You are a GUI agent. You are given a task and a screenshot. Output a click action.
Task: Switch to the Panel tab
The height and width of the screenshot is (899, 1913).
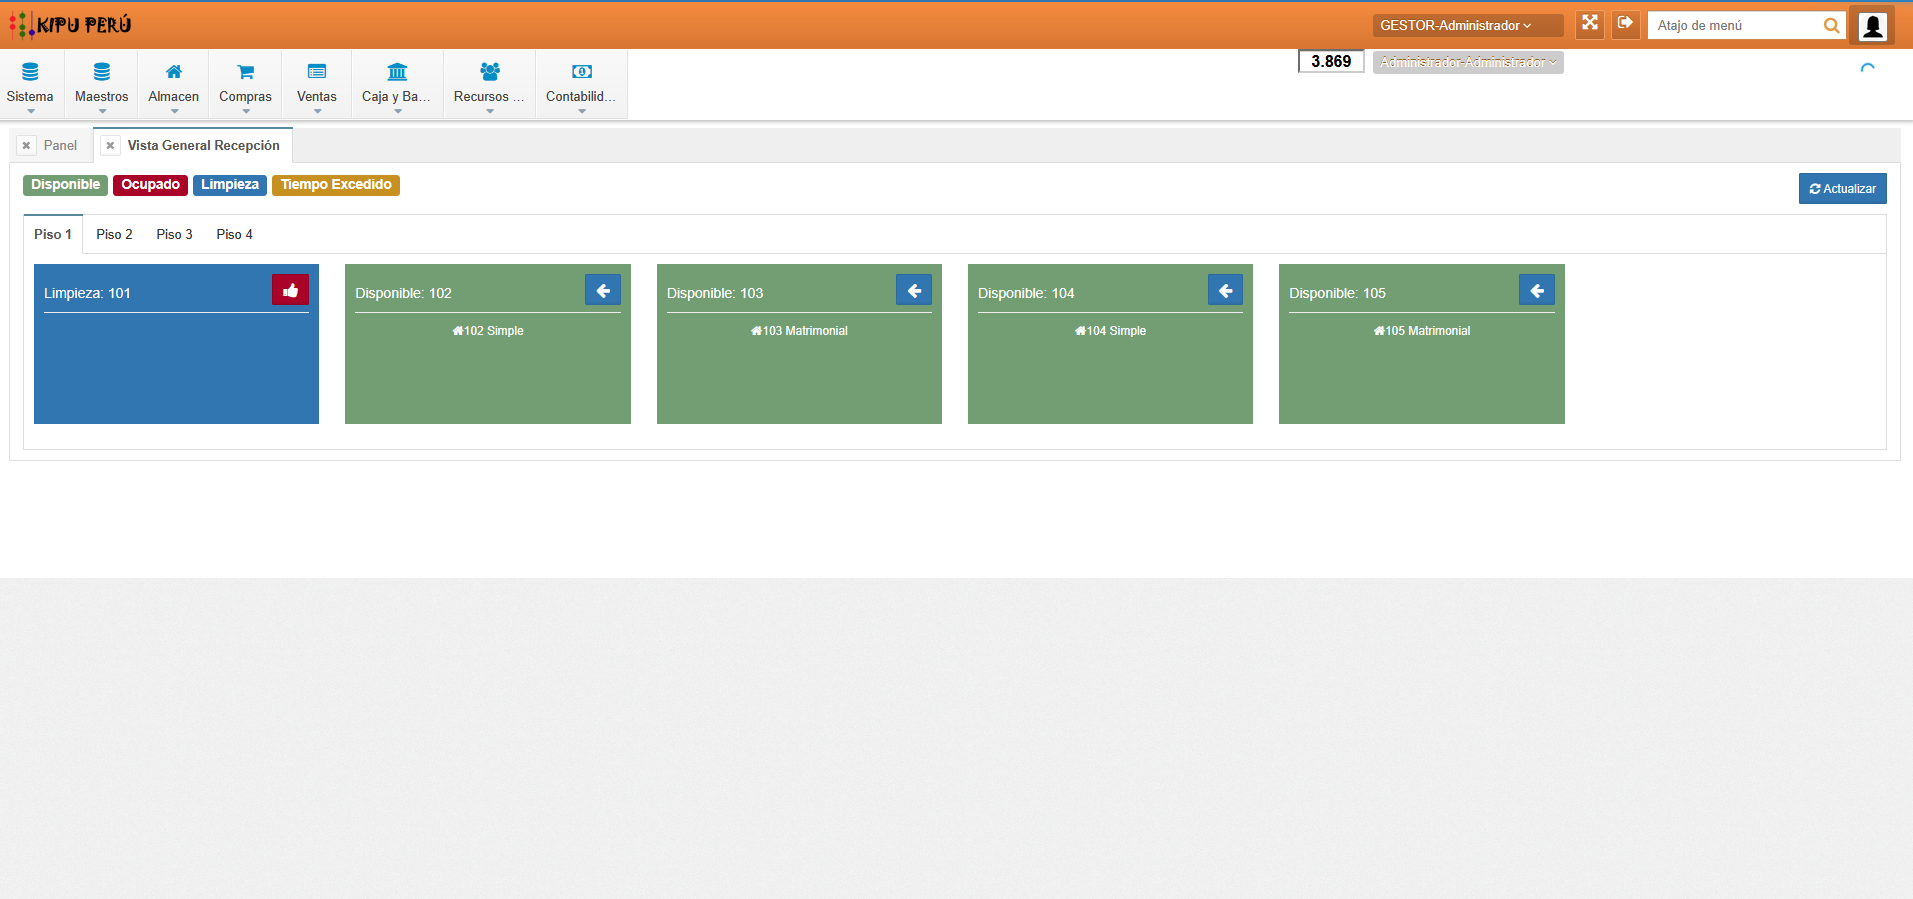pyautogui.click(x=60, y=146)
